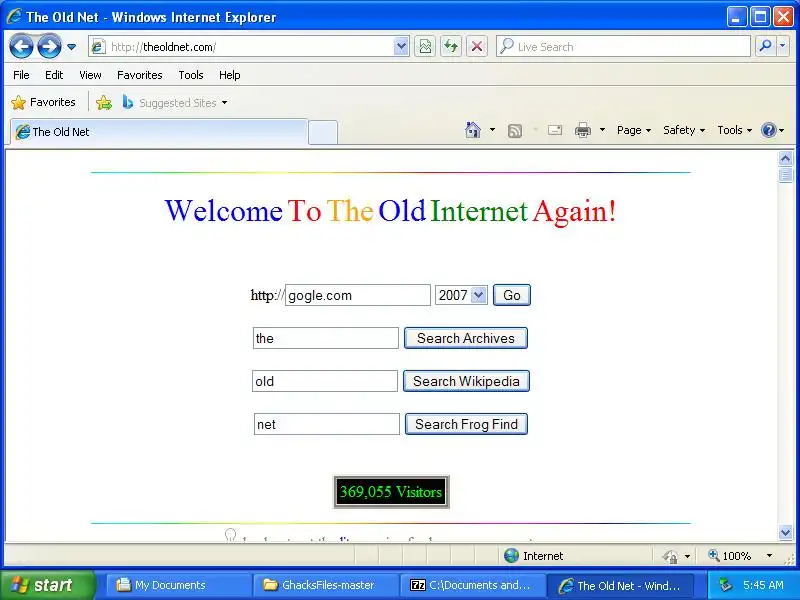The image size is (800, 600).
Task: Add page to Favorites bar icon
Action: pos(104,103)
